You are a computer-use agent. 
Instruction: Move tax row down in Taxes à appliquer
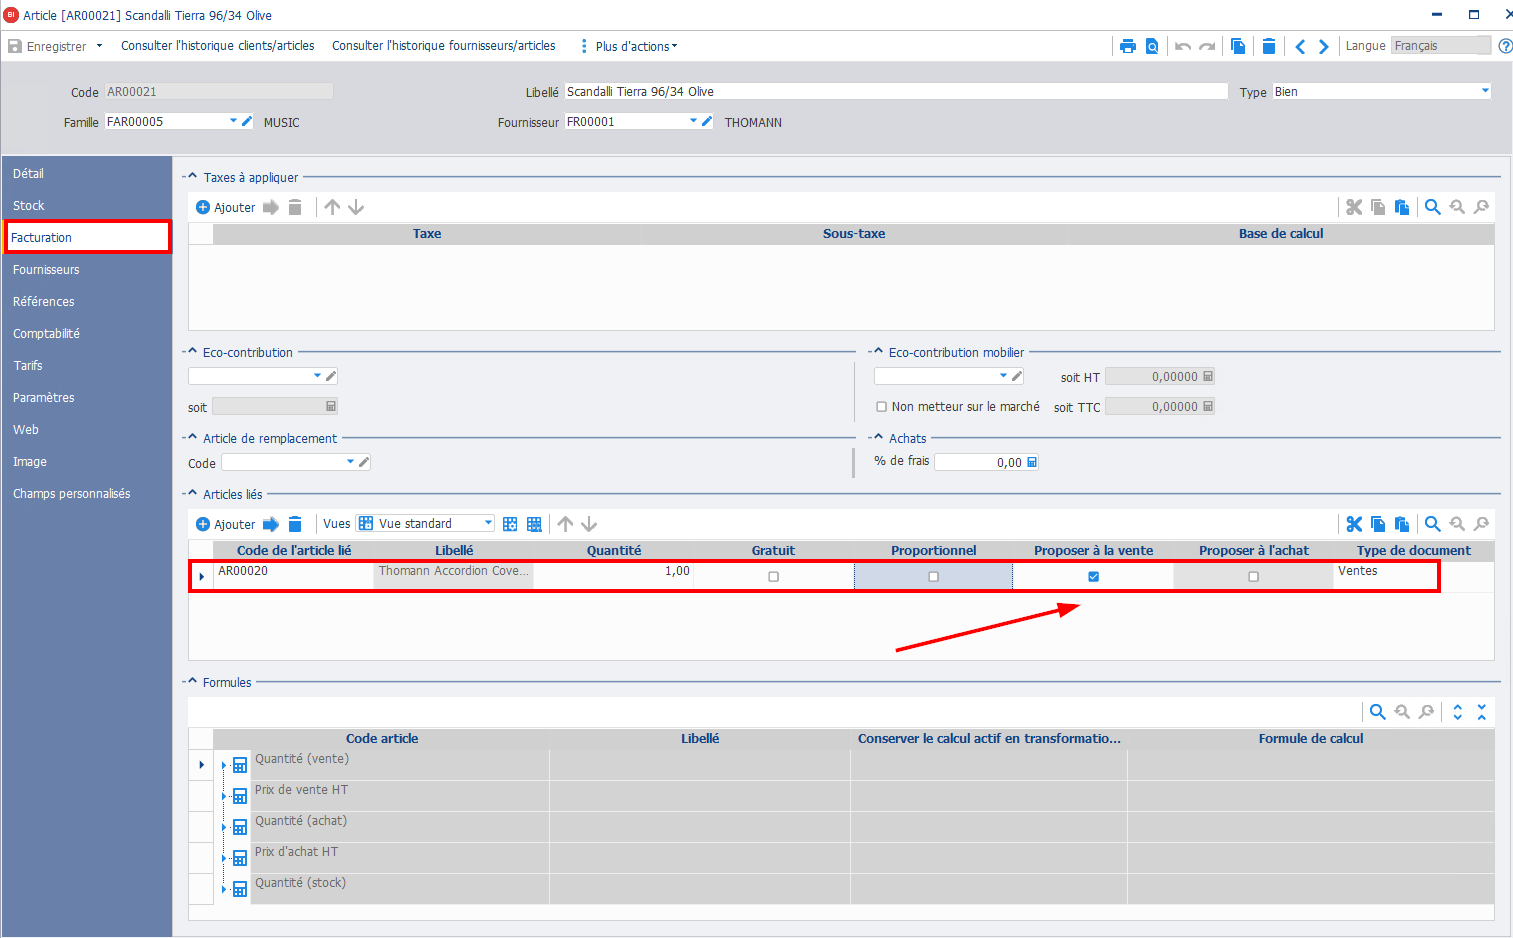click(356, 207)
